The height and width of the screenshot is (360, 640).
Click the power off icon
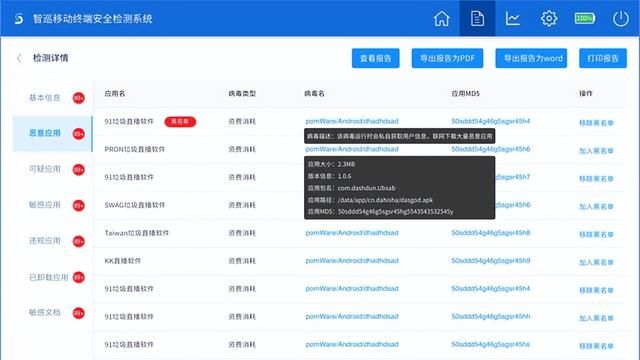pyautogui.click(x=621, y=19)
